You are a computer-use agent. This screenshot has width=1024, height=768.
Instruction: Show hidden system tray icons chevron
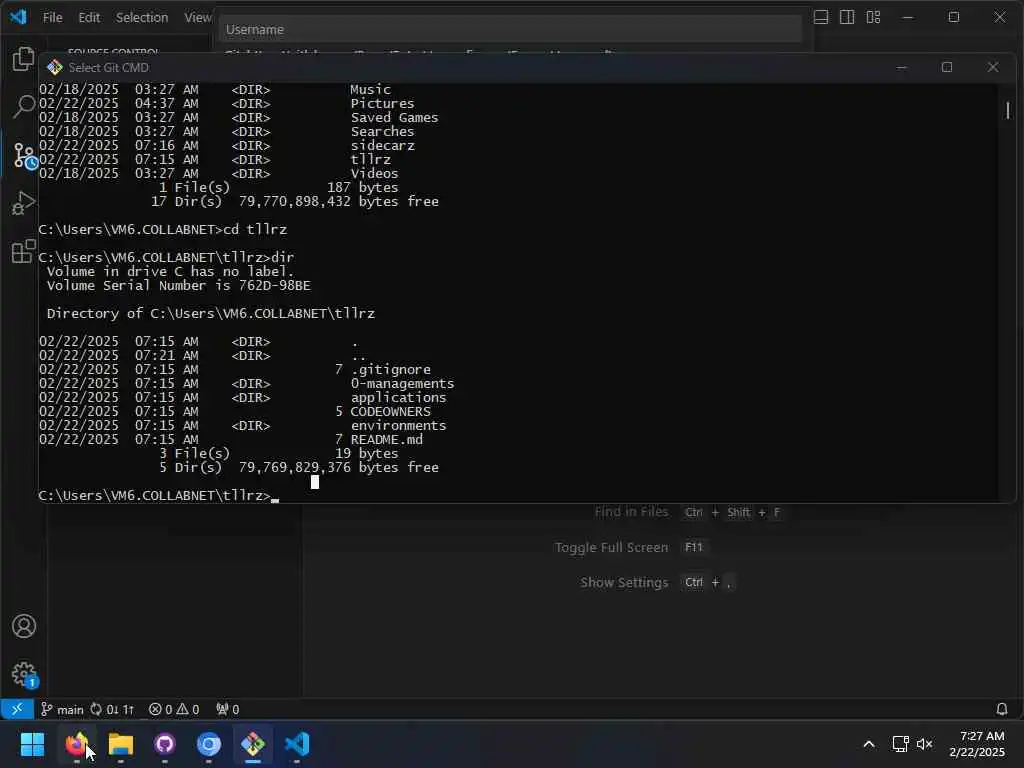869,744
